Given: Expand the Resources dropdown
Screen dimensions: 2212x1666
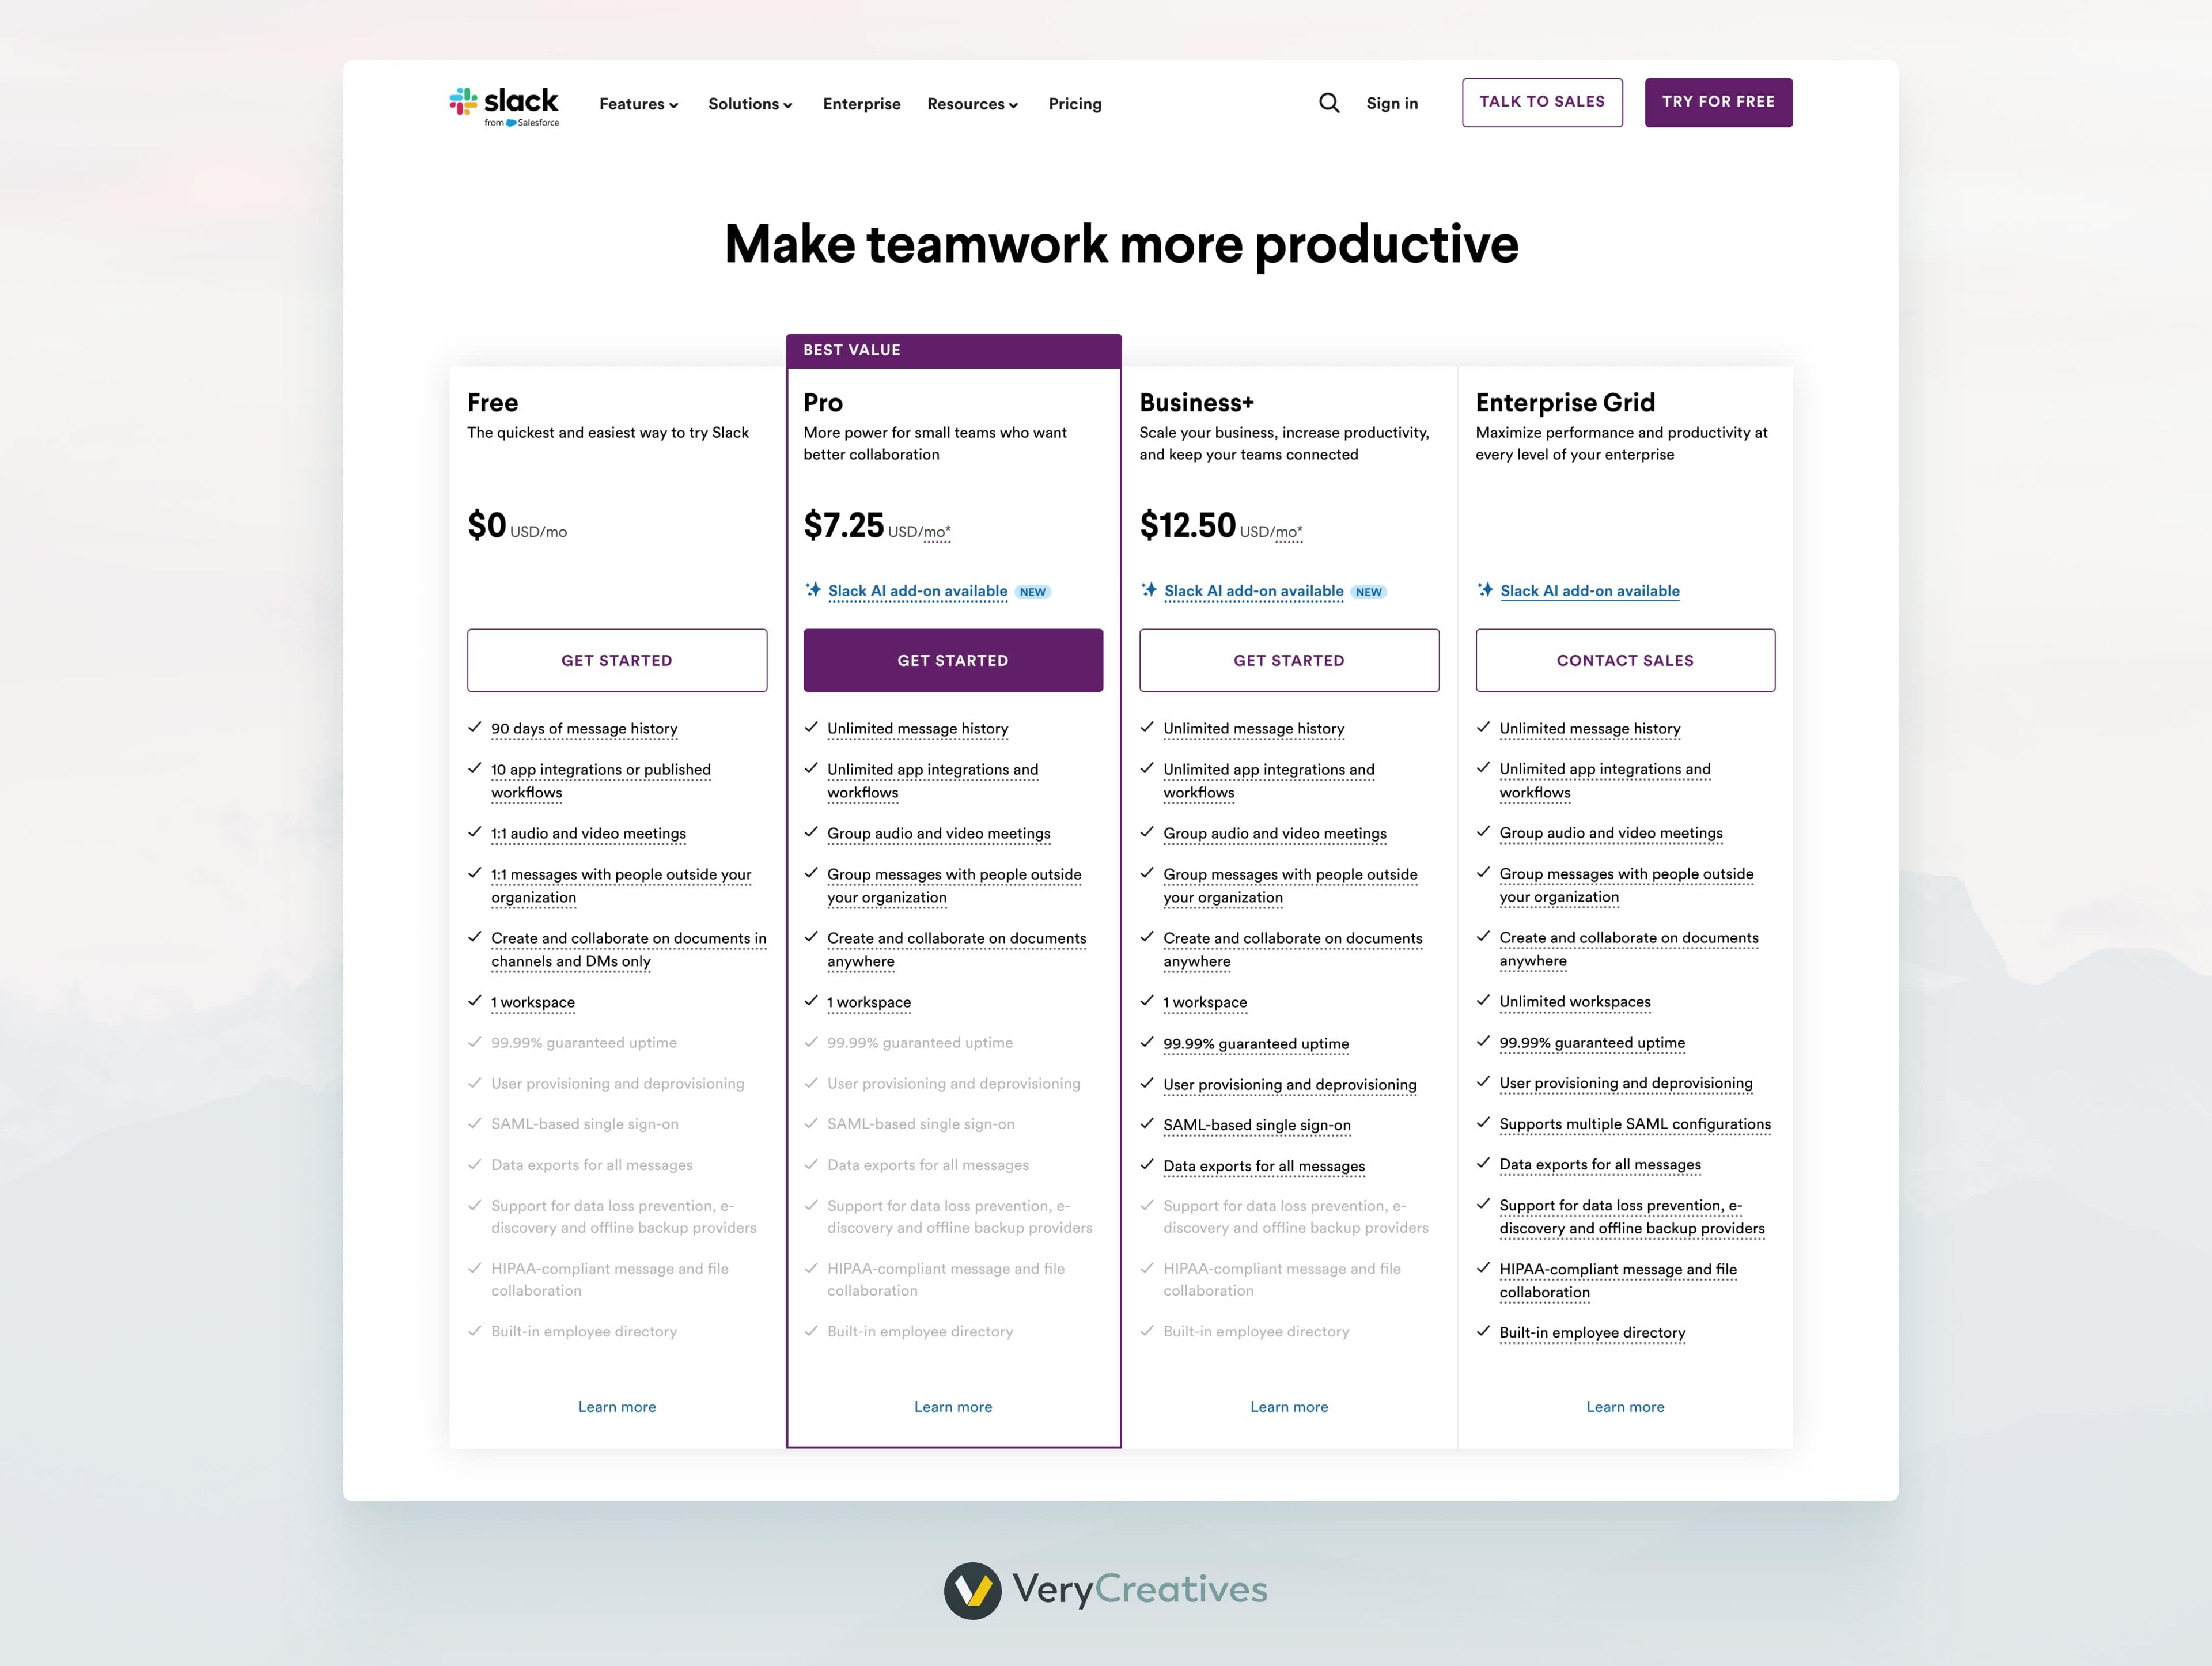Looking at the screenshot, I should tap(971, 104).
